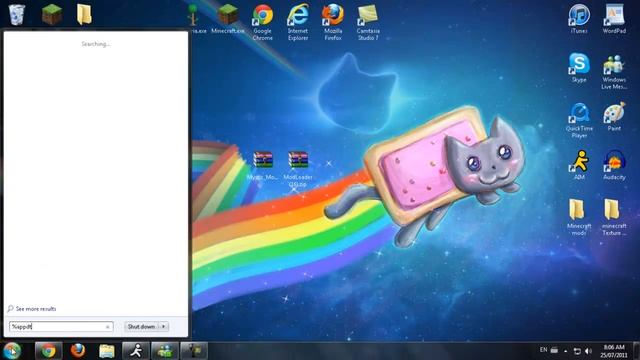This screenshot has width=640, height=360.
Task: Launch QuickTime Player shortcut
Action: point(579,120)
